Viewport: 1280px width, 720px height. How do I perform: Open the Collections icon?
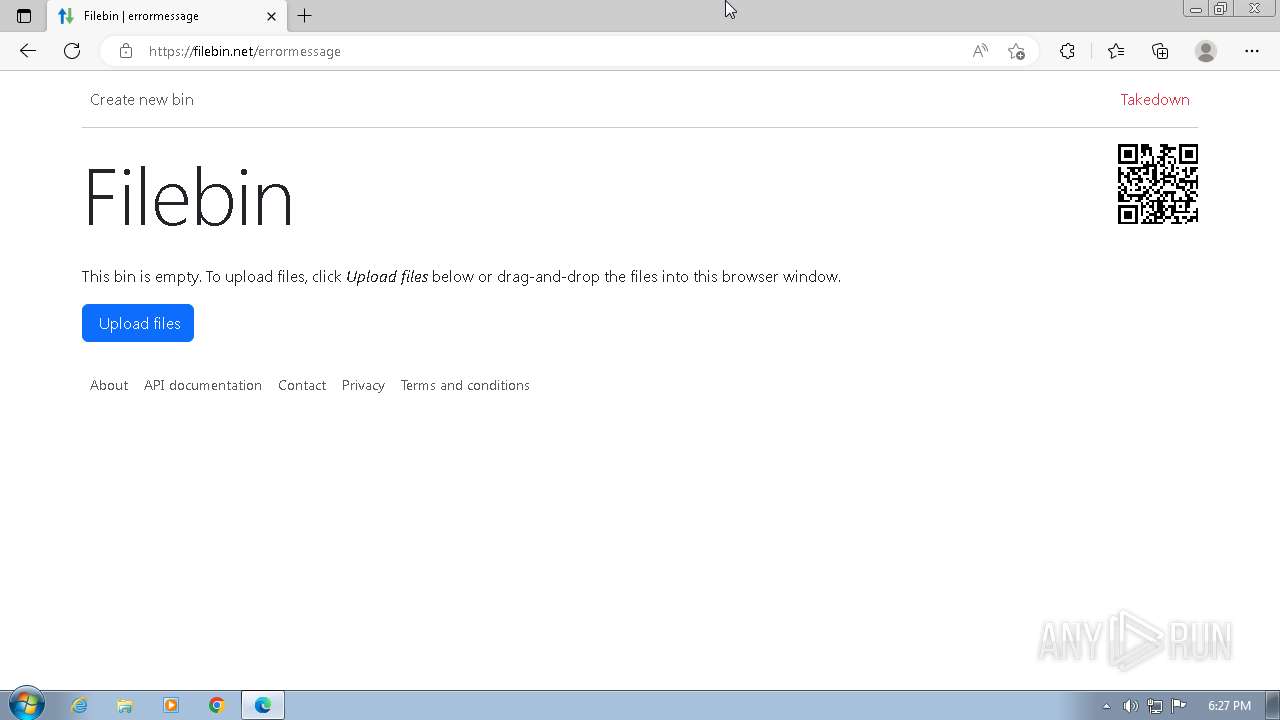[1160, 51]
